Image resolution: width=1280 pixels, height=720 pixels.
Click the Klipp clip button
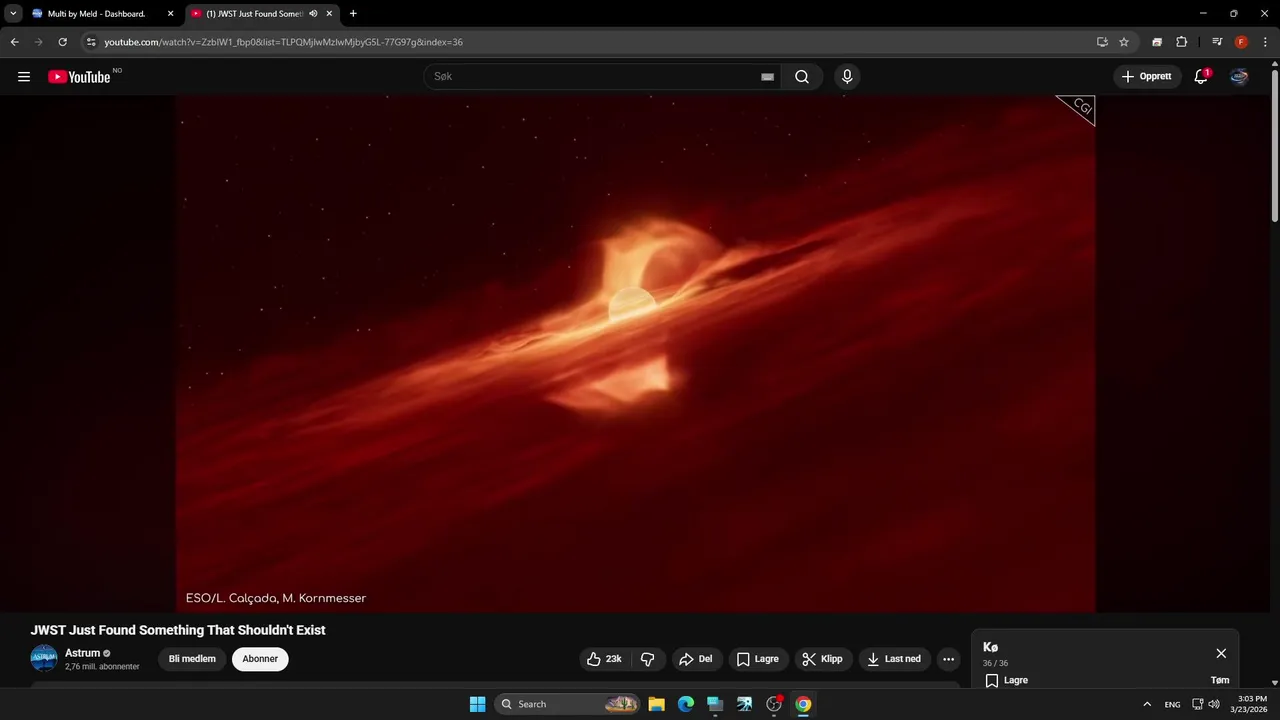pyautogui.click(x=824, y=659)
